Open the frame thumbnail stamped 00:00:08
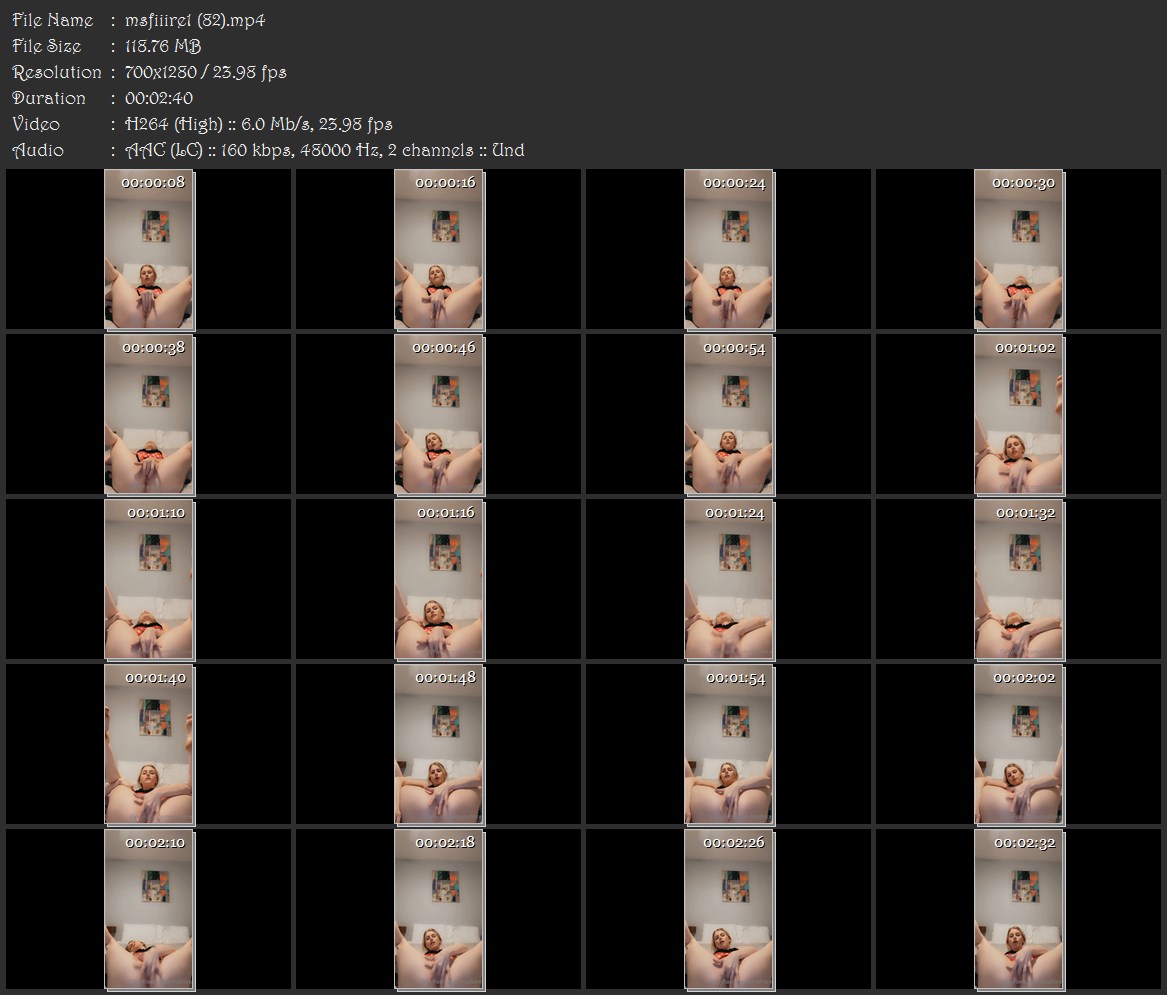Image resolution: width=1167 pixels, height=995 pixels. 150,249
